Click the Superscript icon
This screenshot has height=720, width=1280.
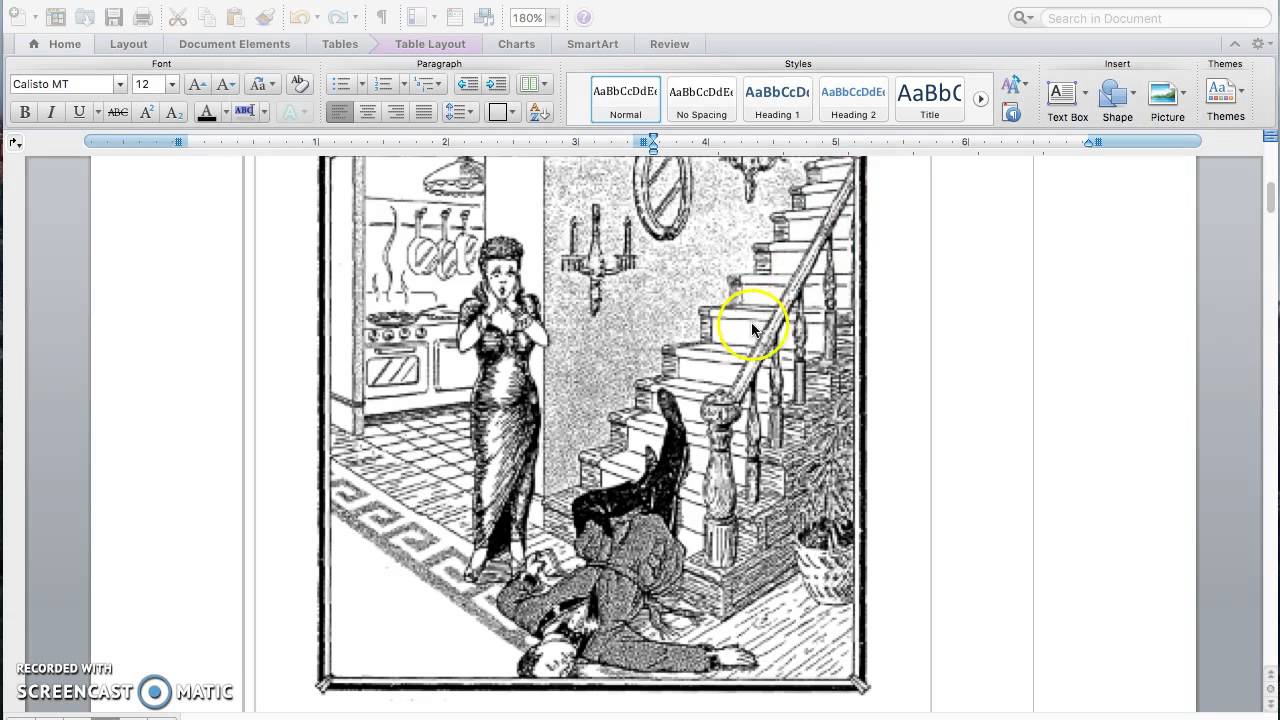coord(146,112)
